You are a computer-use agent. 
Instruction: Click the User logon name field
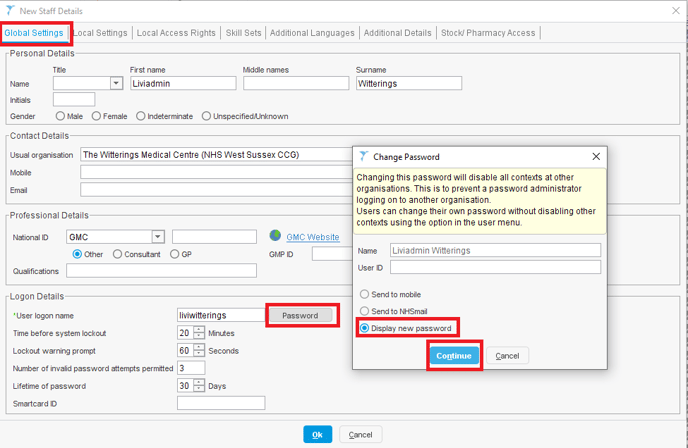coord(220,315)
